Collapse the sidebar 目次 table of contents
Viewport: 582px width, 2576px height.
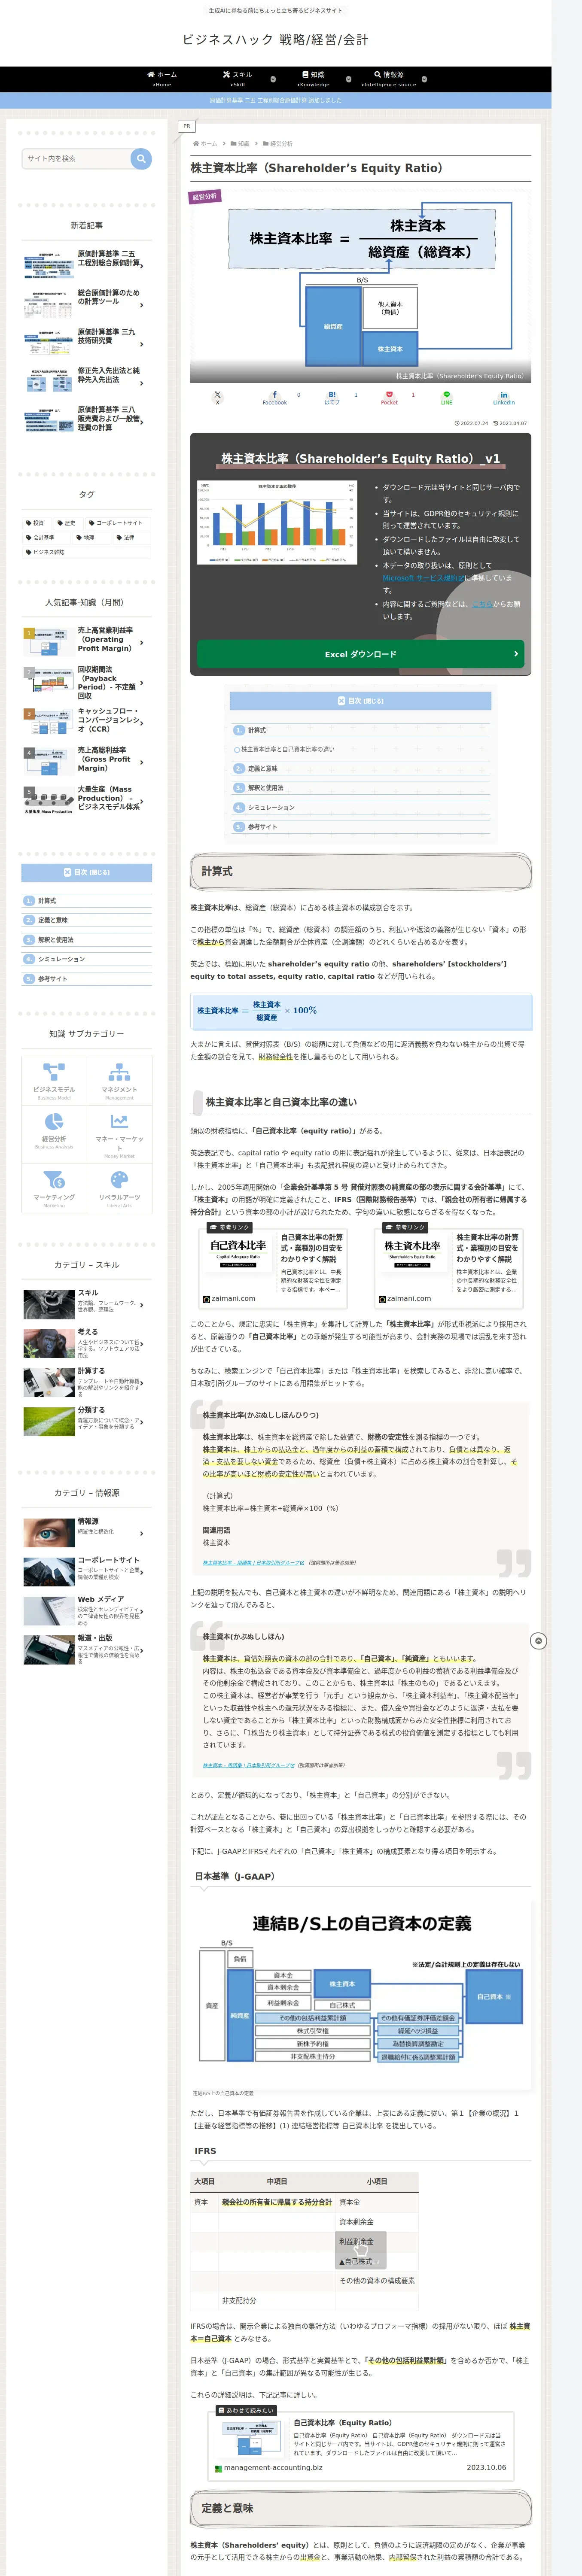[87, 872]
